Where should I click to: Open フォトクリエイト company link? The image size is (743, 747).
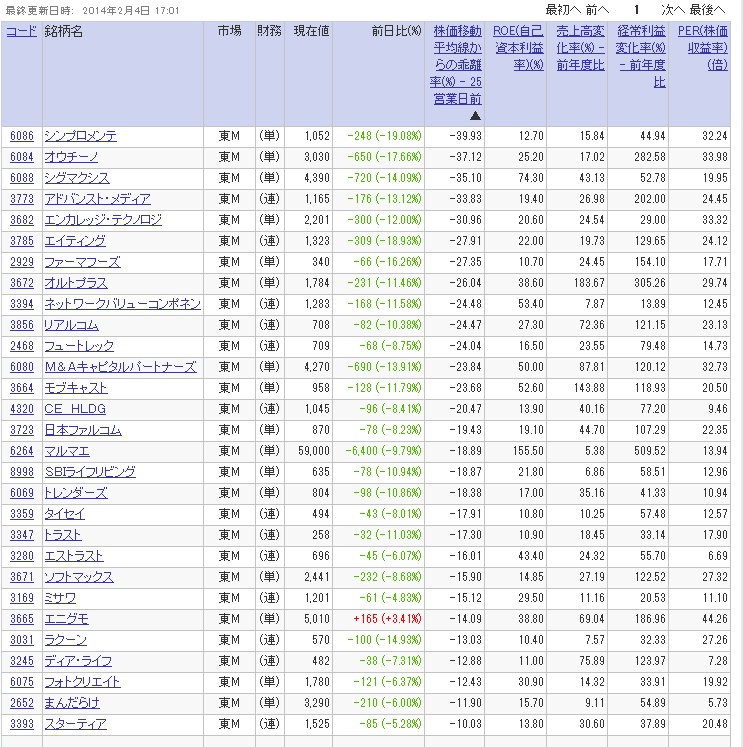click(x=82, y=681)
